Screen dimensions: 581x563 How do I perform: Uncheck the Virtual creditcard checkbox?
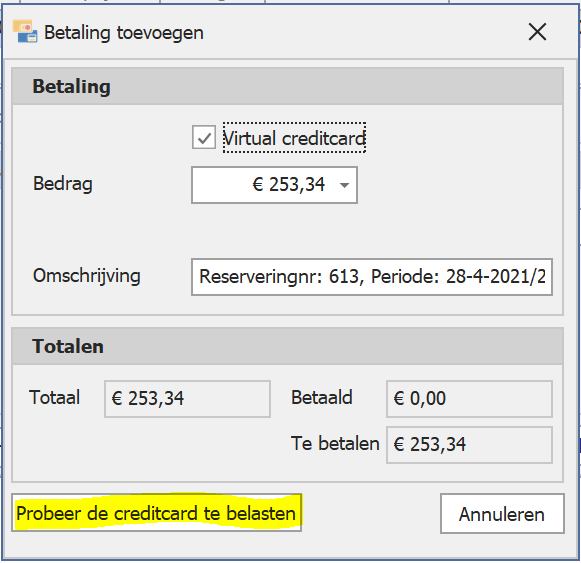click(x=204, y=138)
